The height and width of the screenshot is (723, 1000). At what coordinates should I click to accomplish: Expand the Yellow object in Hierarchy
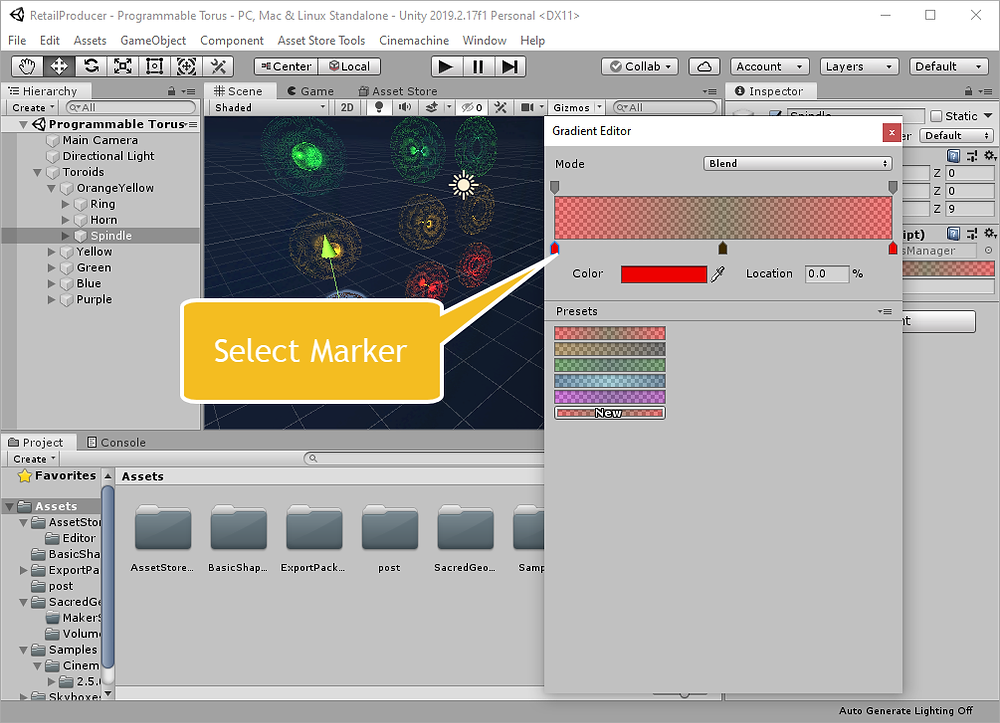coord(52,252)
